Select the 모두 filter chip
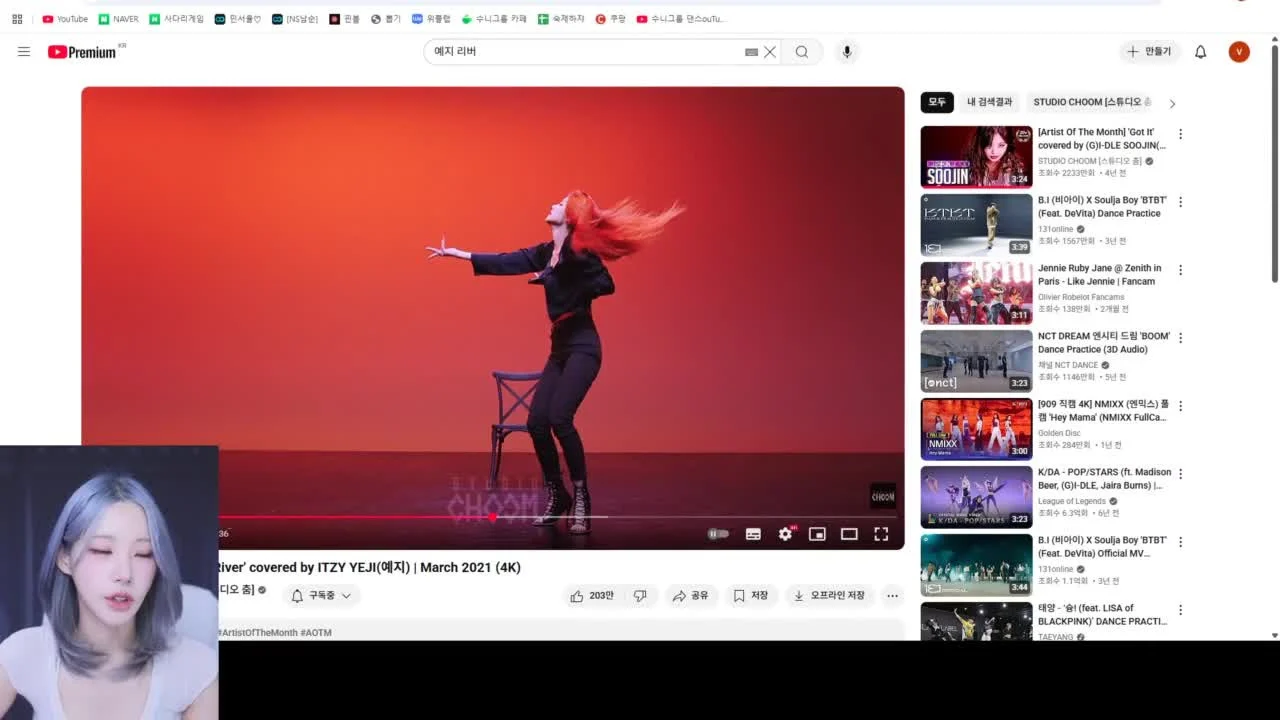The image size is (1280, 720). (x=937, y=102)
